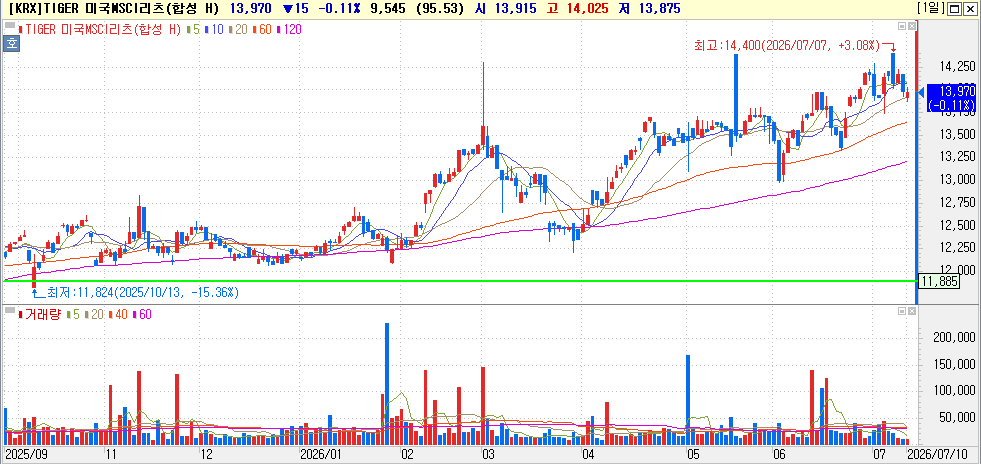Click the 고 14,025 high price
Image resolution: width=981 pixels, height=464 pixels.
(x=579, y=9)
